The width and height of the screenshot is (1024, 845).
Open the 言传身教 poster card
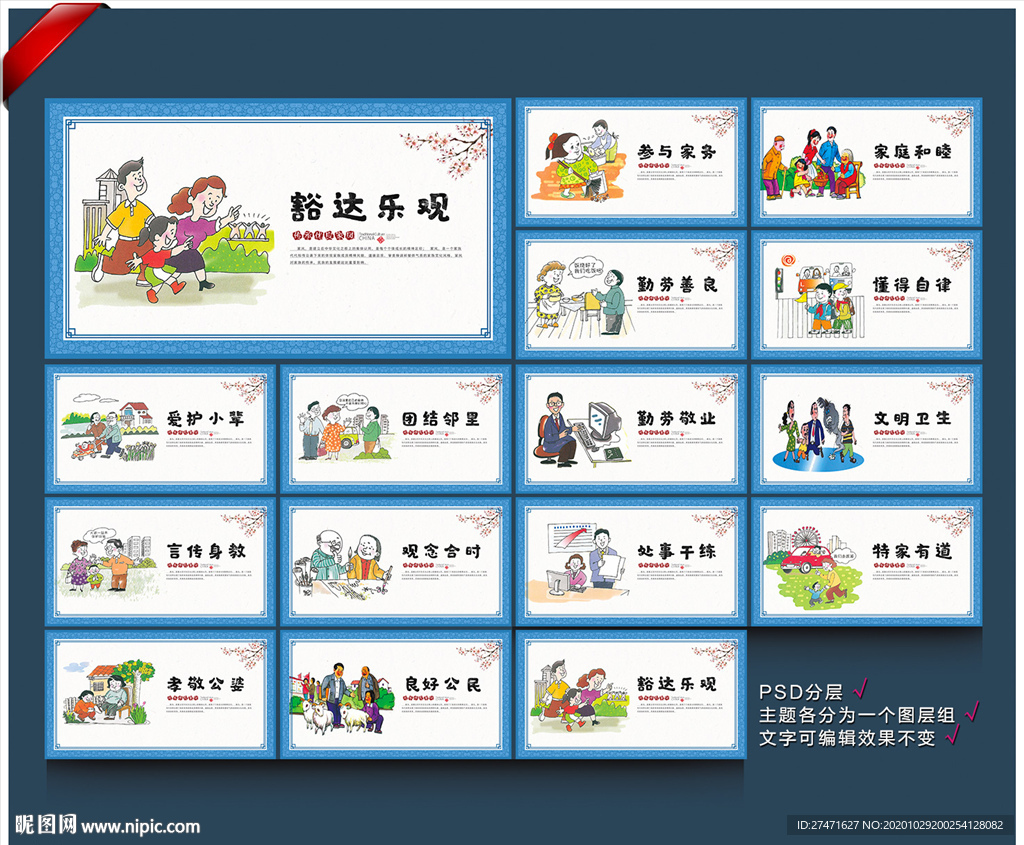point(161,562)
